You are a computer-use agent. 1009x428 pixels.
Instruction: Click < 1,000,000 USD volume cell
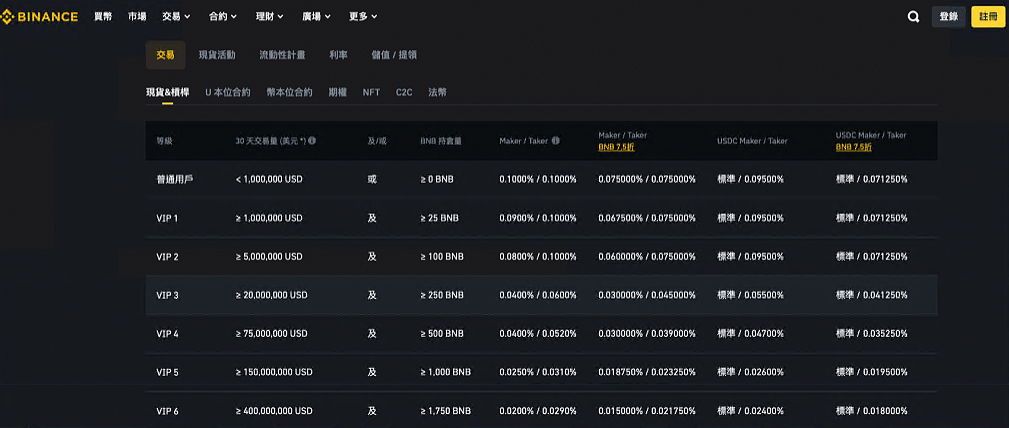tap(269, 180)
